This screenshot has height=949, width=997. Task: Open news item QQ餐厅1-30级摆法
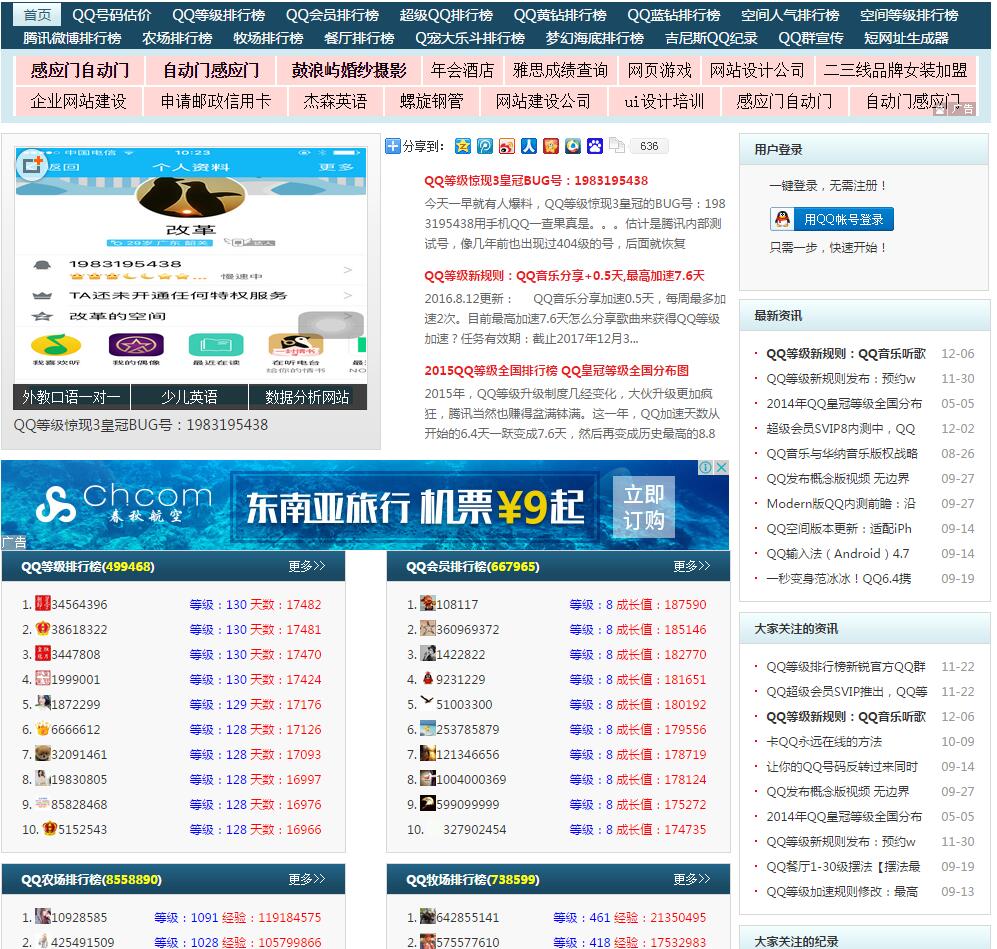click(842, 866)
